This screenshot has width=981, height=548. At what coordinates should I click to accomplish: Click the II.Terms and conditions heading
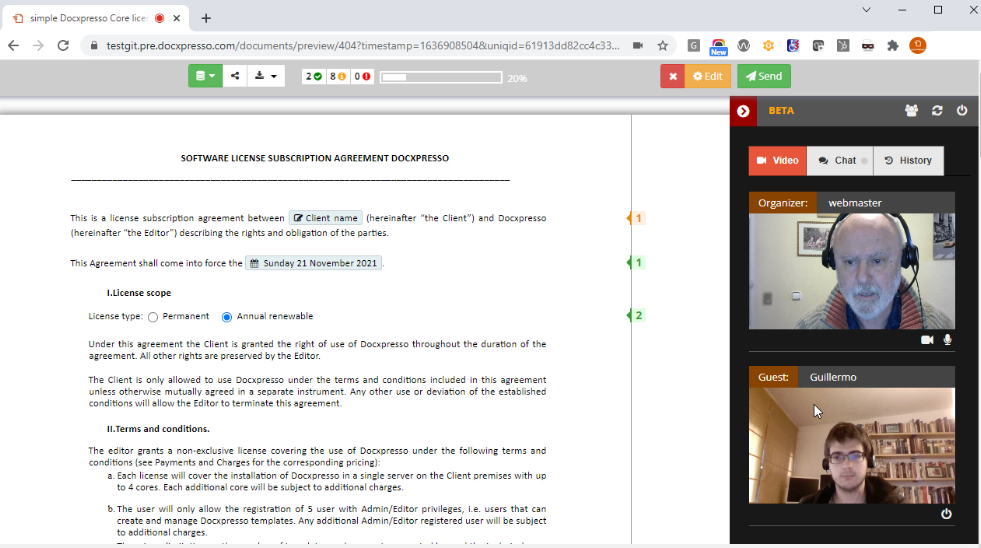click(x=158, y=429)
